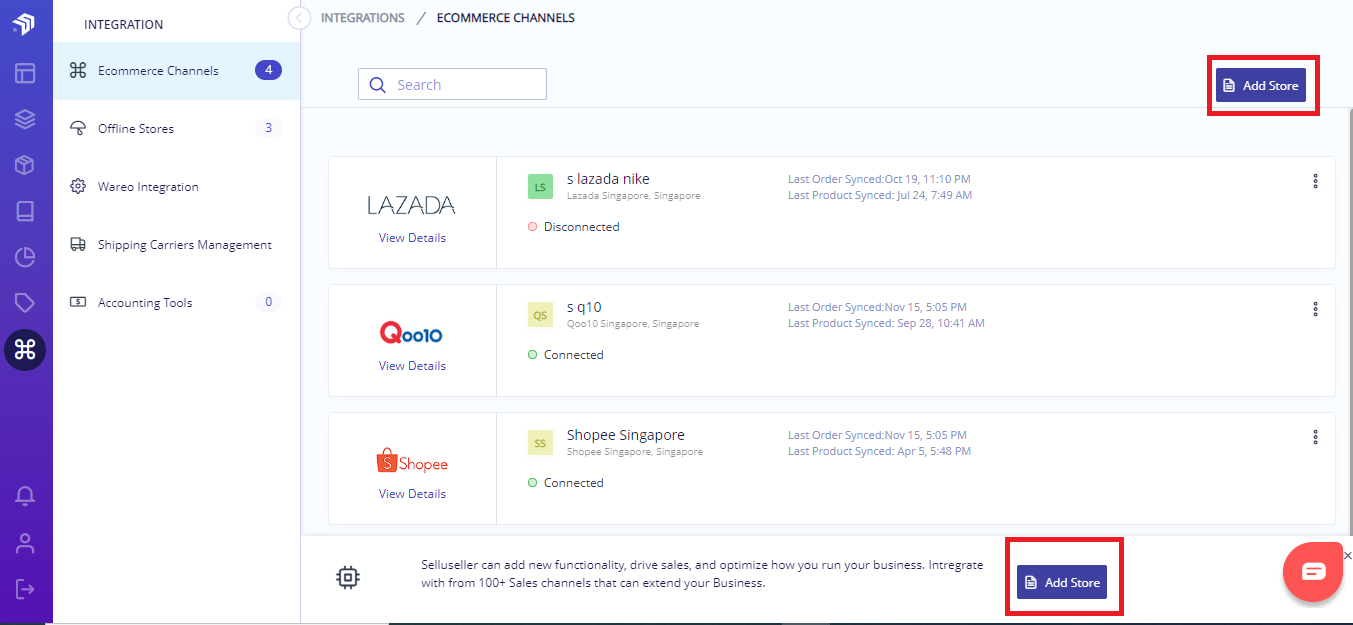View Details of the Shopee channel
This screenshot has width=1353, height=625.
[x=412, y=494]
